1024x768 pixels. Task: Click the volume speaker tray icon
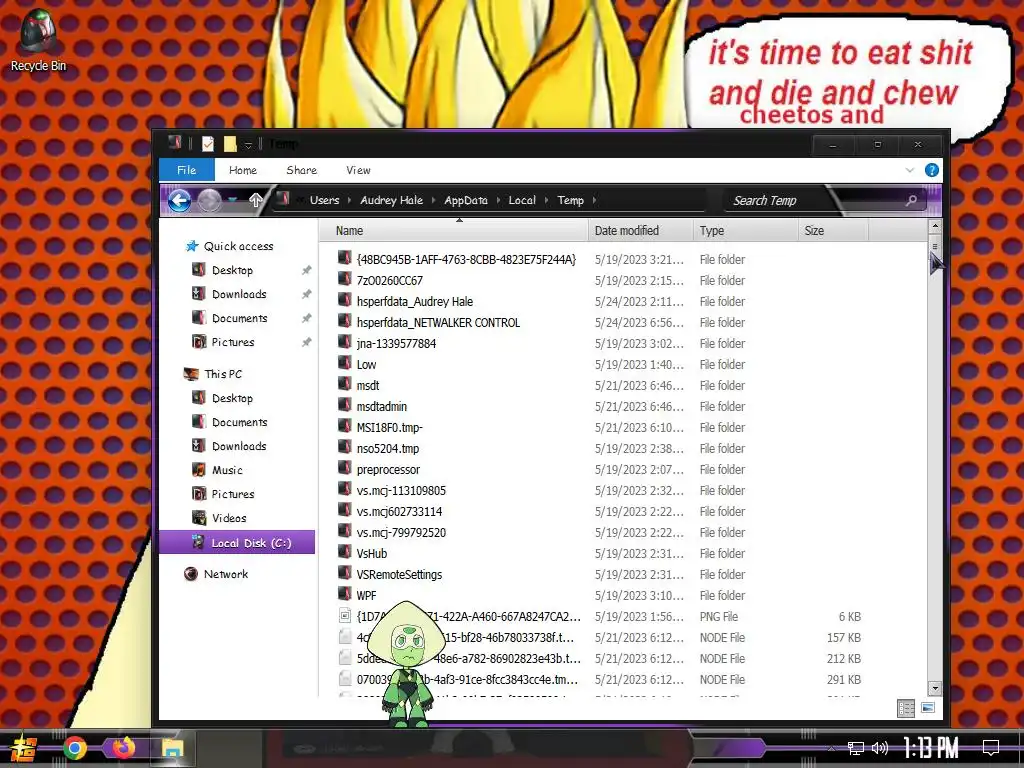(880, 748)
